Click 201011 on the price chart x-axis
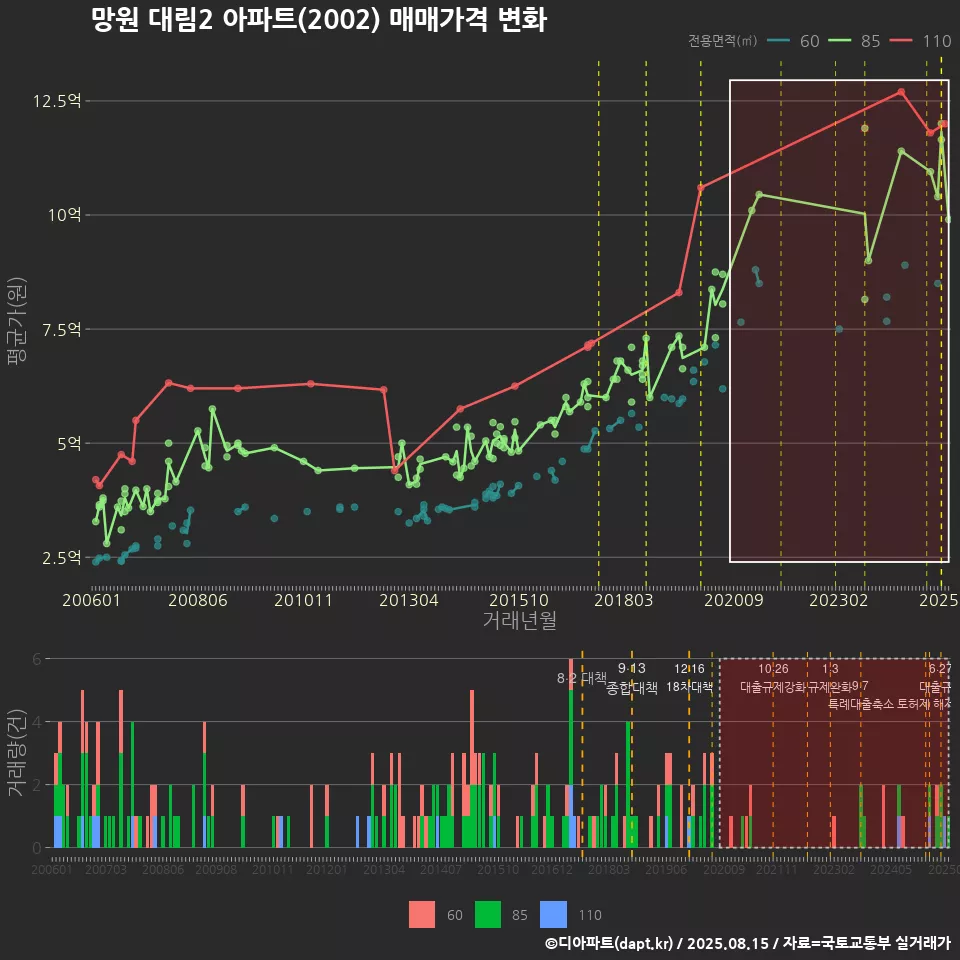Viewport: 960px width, 960px height. (x=303, y=600)
